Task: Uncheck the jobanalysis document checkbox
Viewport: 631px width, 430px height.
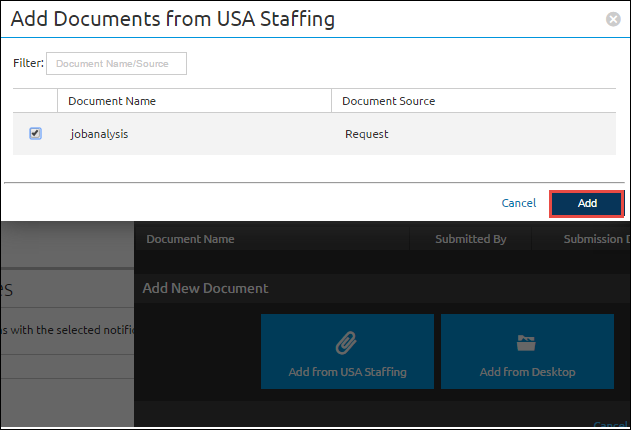Action: (x=35, y=133)
